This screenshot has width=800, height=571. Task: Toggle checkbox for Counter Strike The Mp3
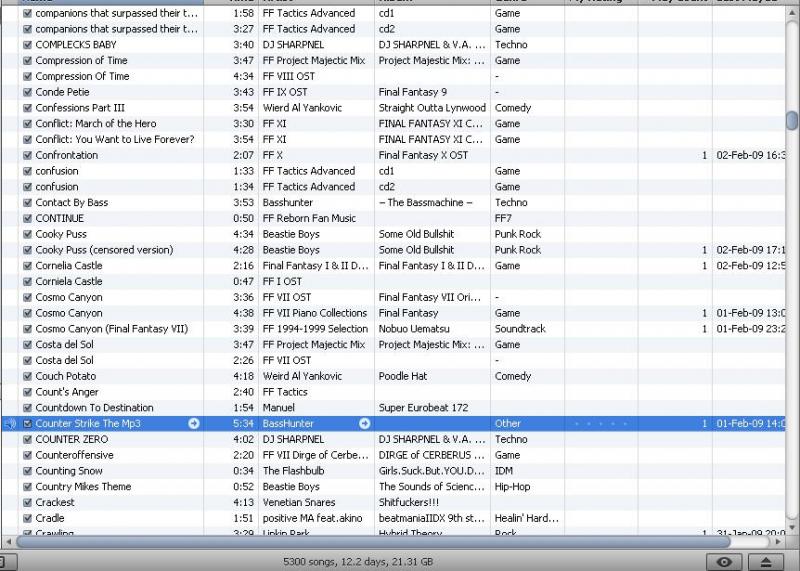(28, 424)
